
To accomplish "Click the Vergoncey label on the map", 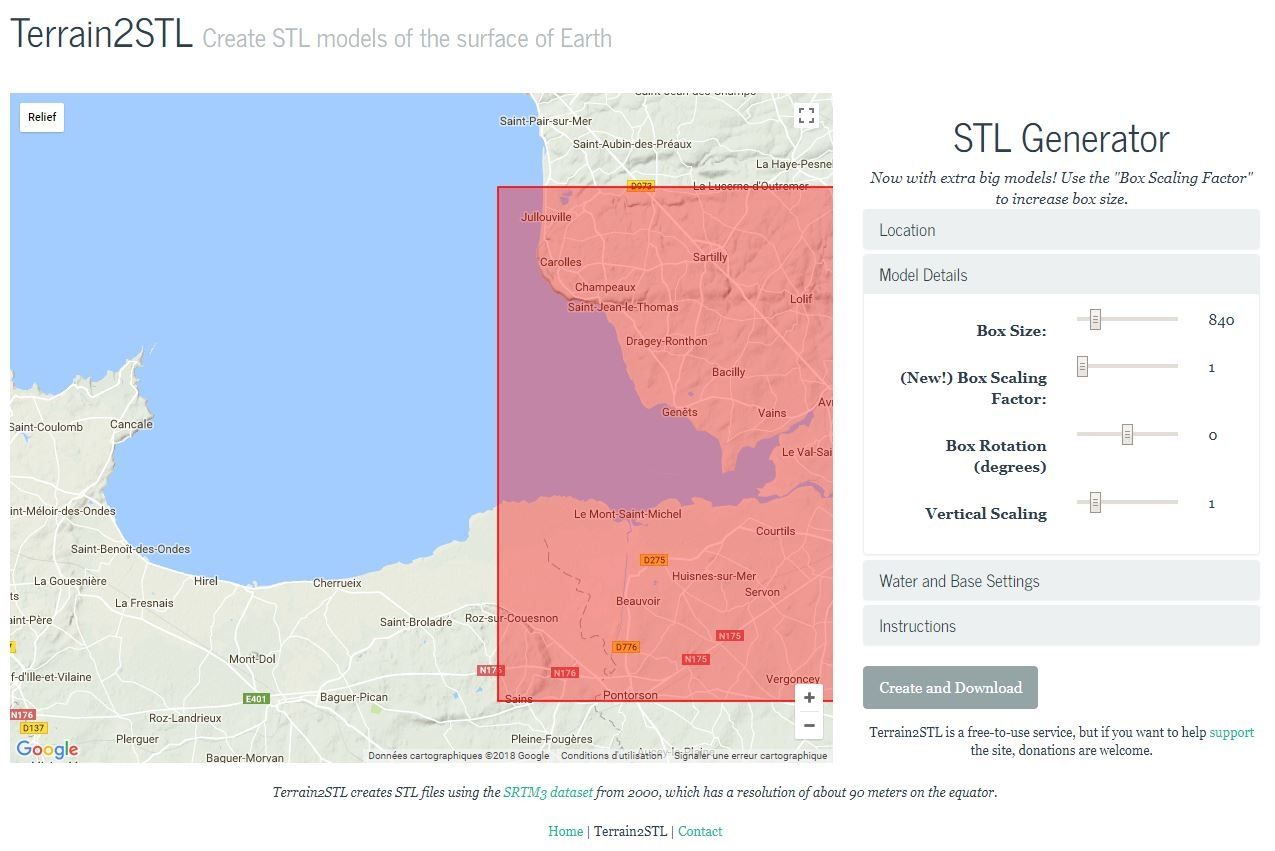I will point(793,679).
